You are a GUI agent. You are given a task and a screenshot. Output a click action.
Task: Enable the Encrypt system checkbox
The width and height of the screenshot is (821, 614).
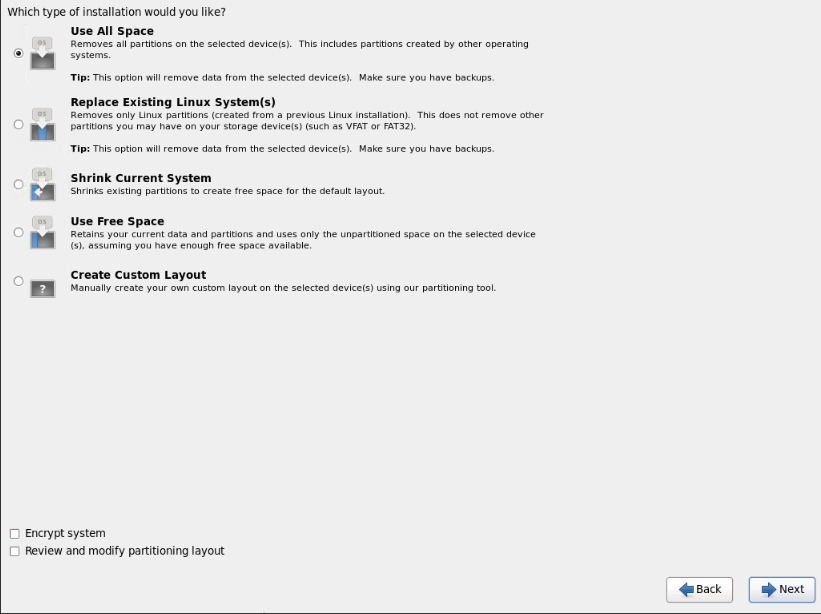click(15, 533)
